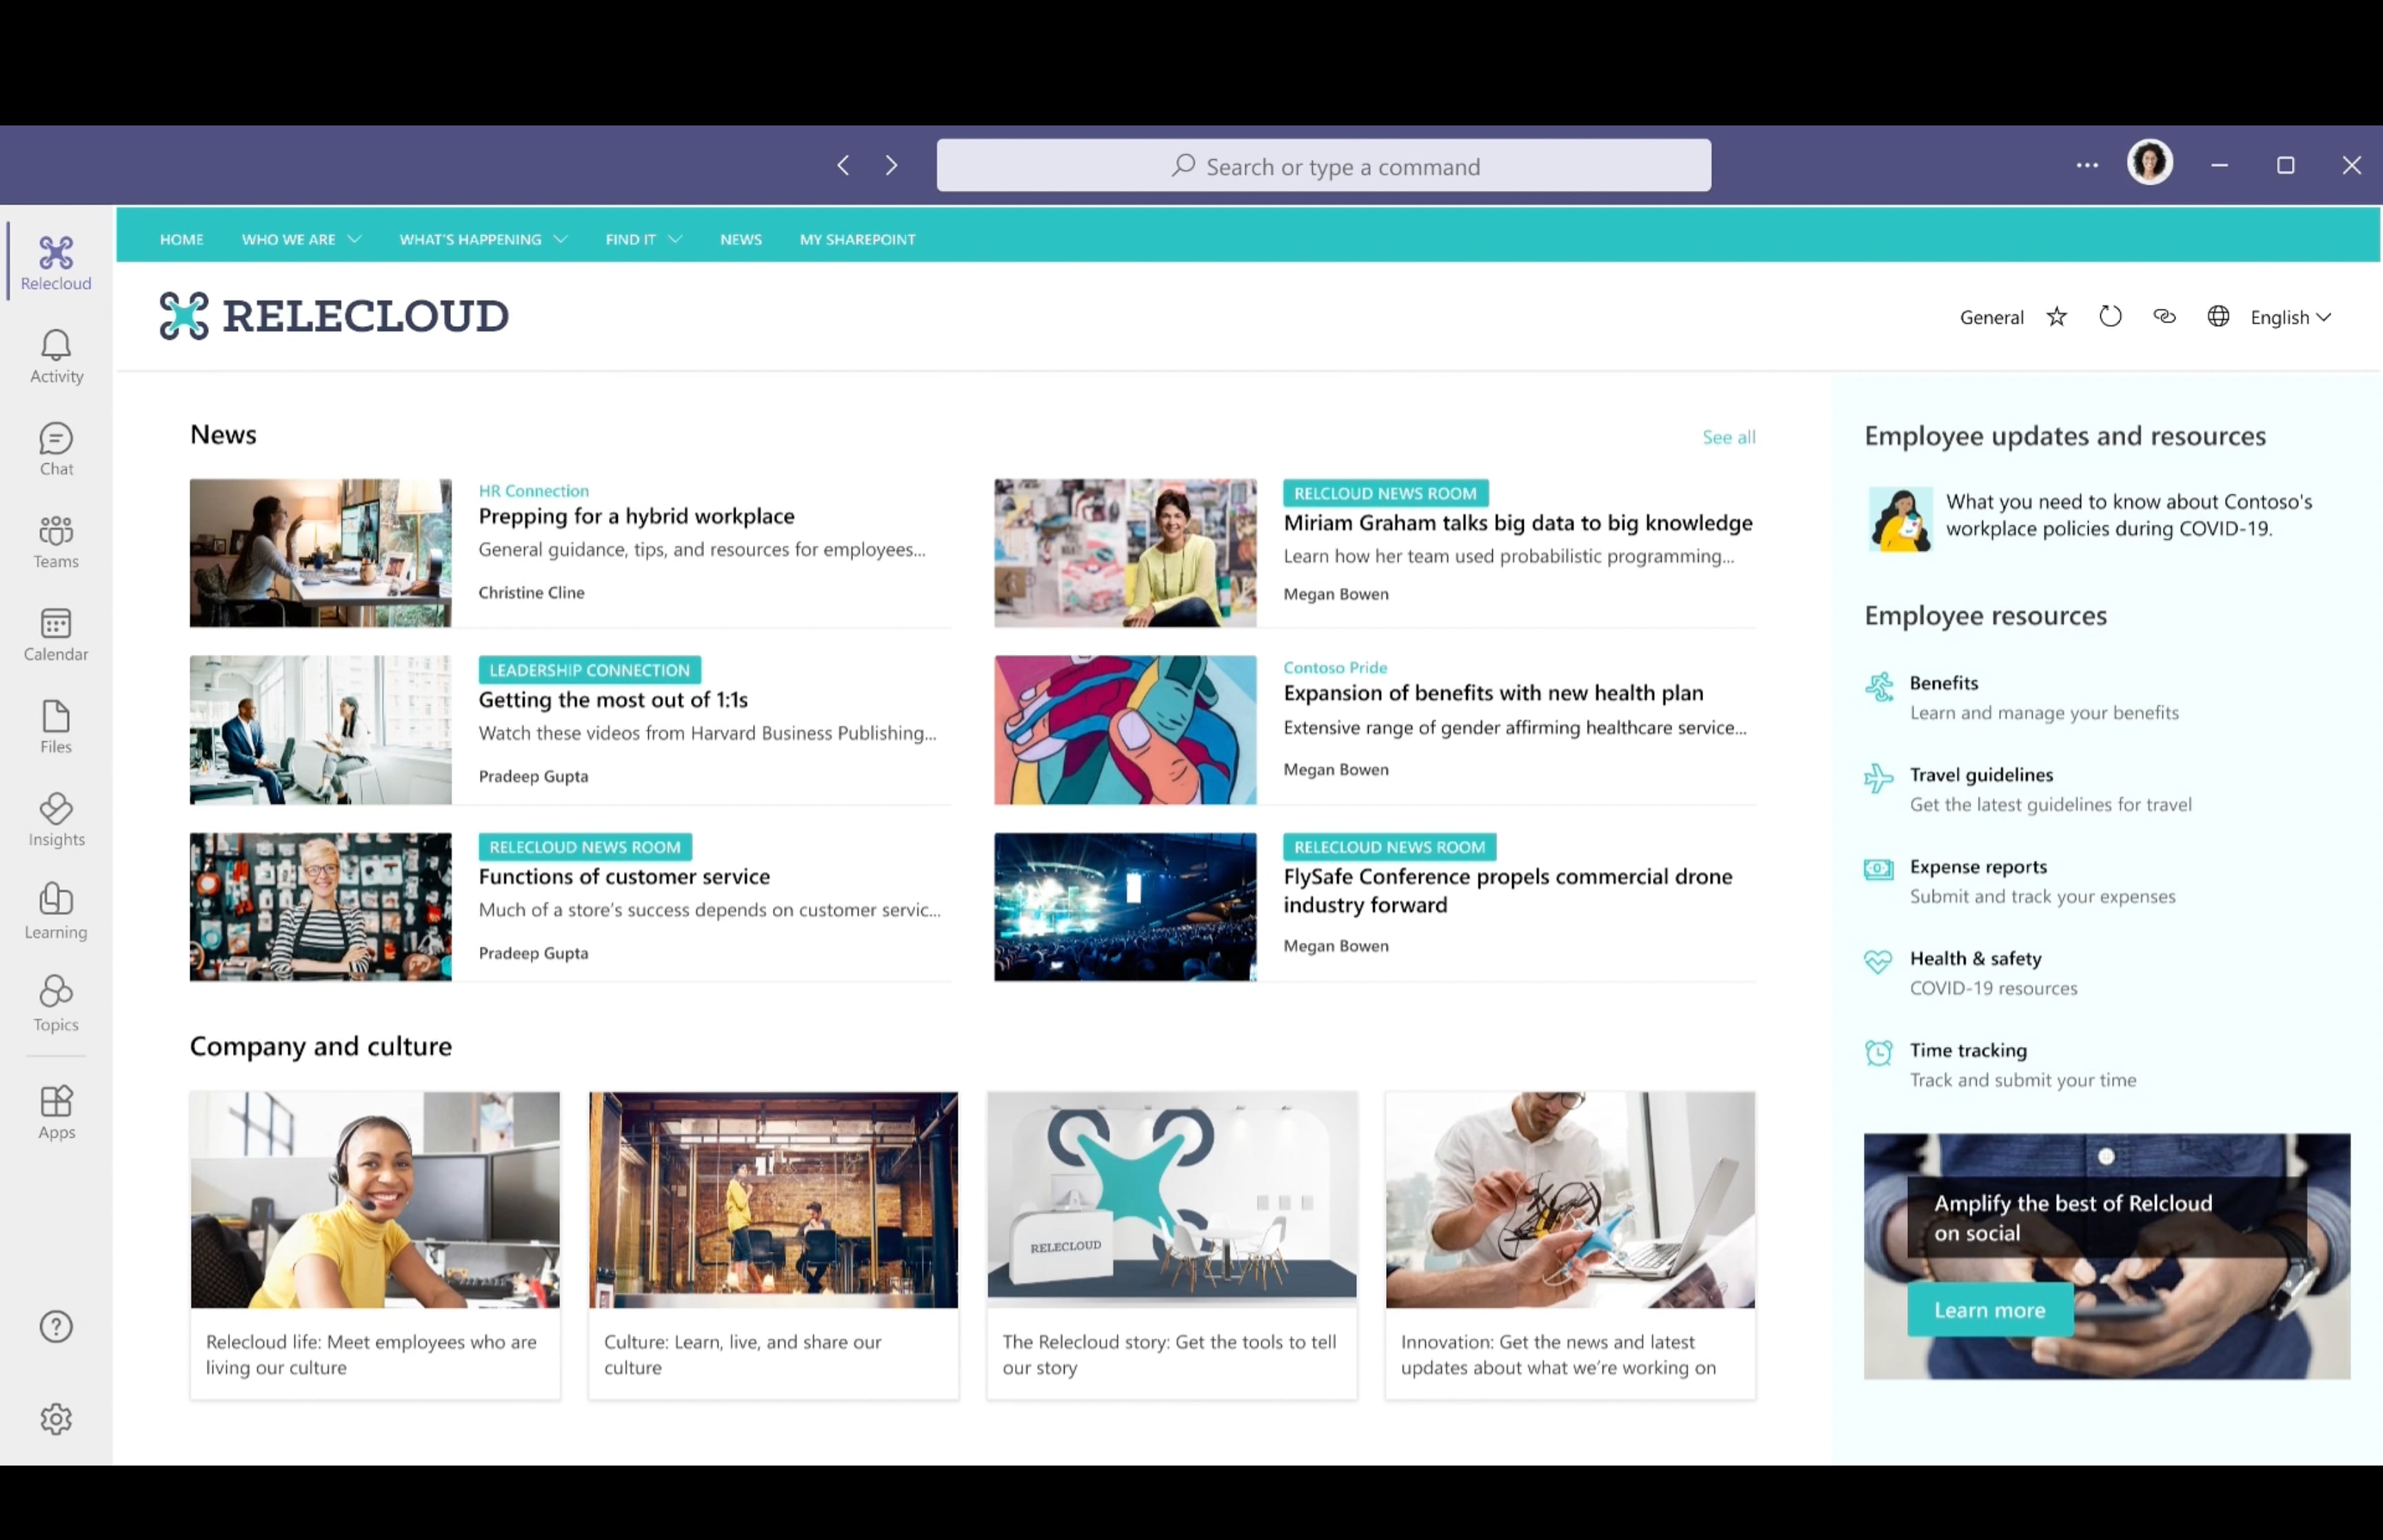Open the English language dropdown
2383x1540 pixels.
2290,317
